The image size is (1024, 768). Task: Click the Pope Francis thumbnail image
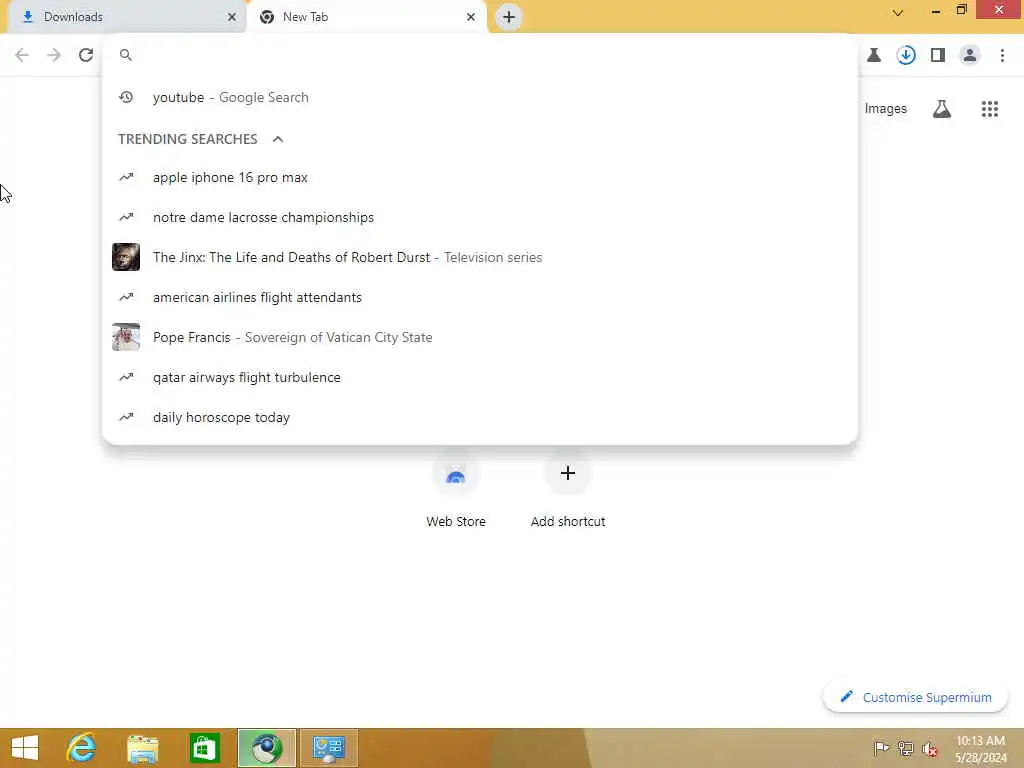coord(126,337)
